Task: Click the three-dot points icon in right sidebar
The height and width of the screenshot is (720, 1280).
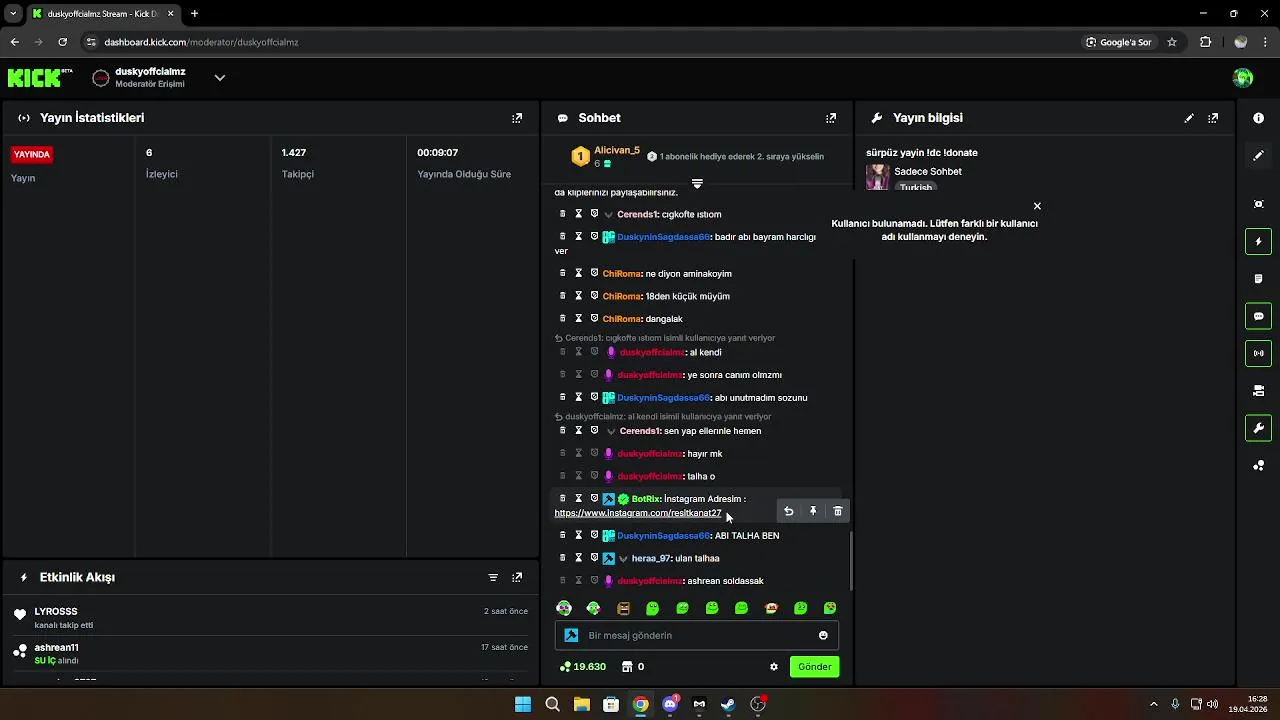Action: [1258, 466]
